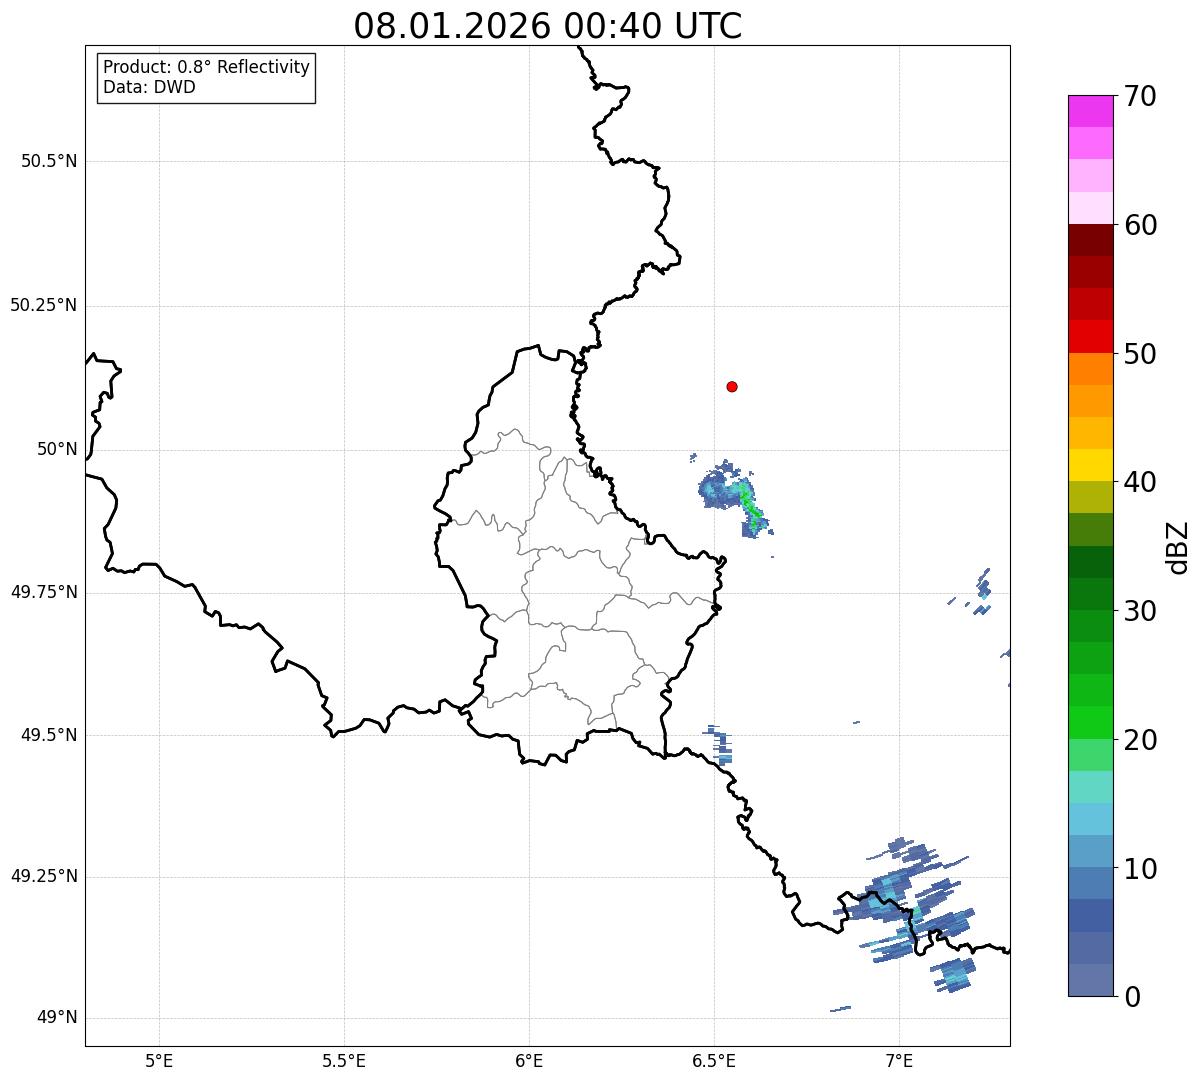
Task: Pick the magenta top swatch of colorbar
Action: tap(1090, 111)
